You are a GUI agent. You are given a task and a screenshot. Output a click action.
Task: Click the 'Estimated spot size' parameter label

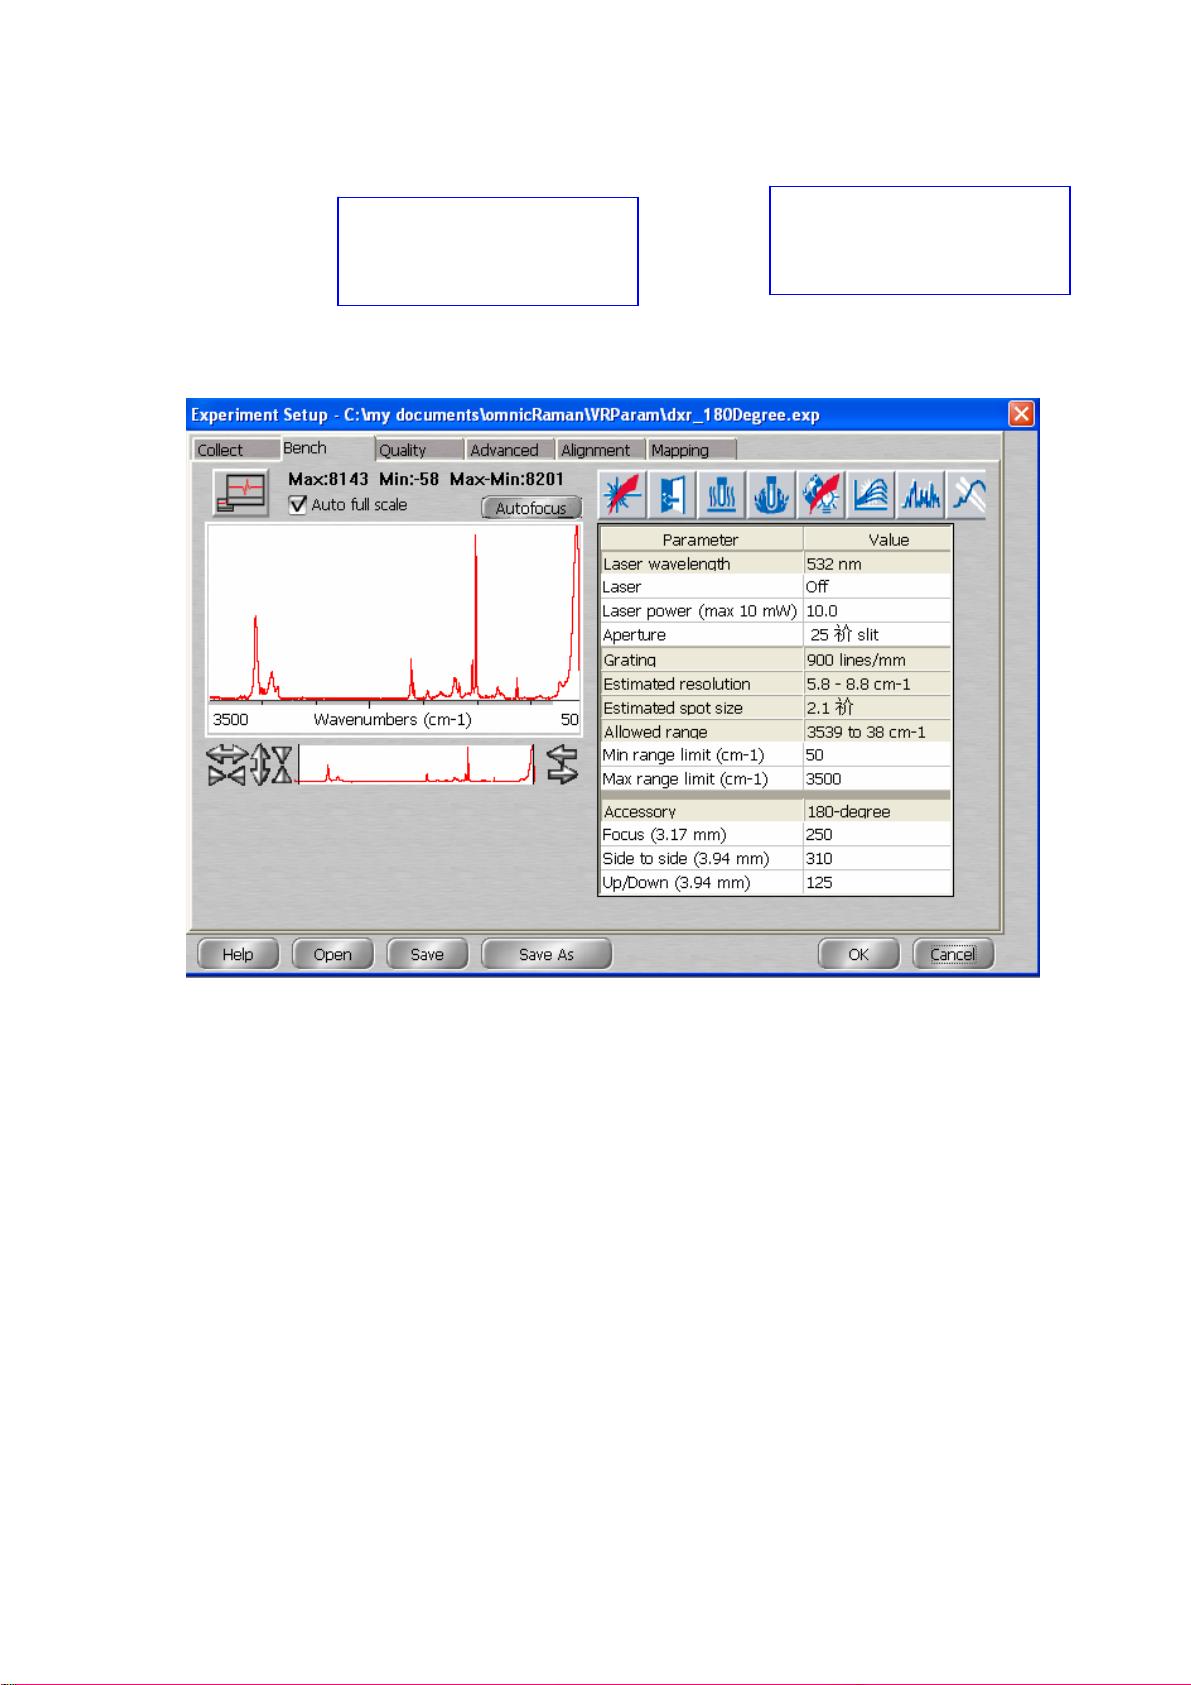673,708
